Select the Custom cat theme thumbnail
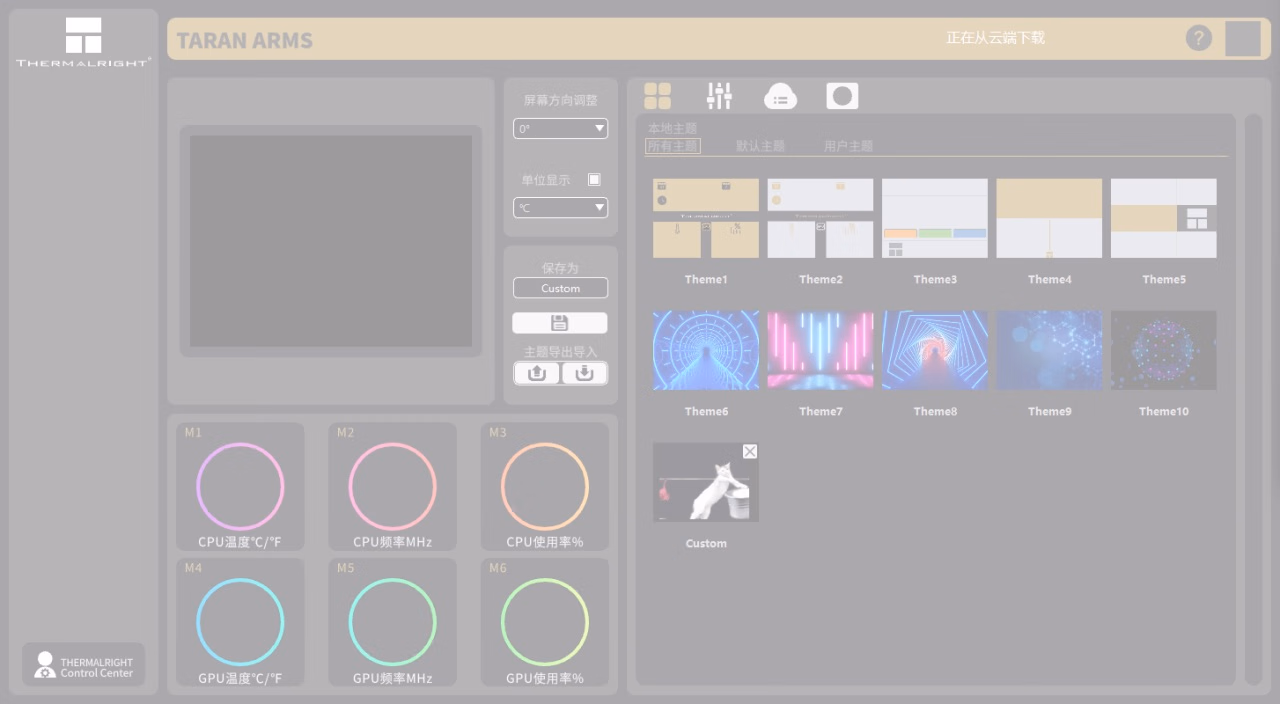The height and width of the screenshot is (704, 1280). point(706,482)
